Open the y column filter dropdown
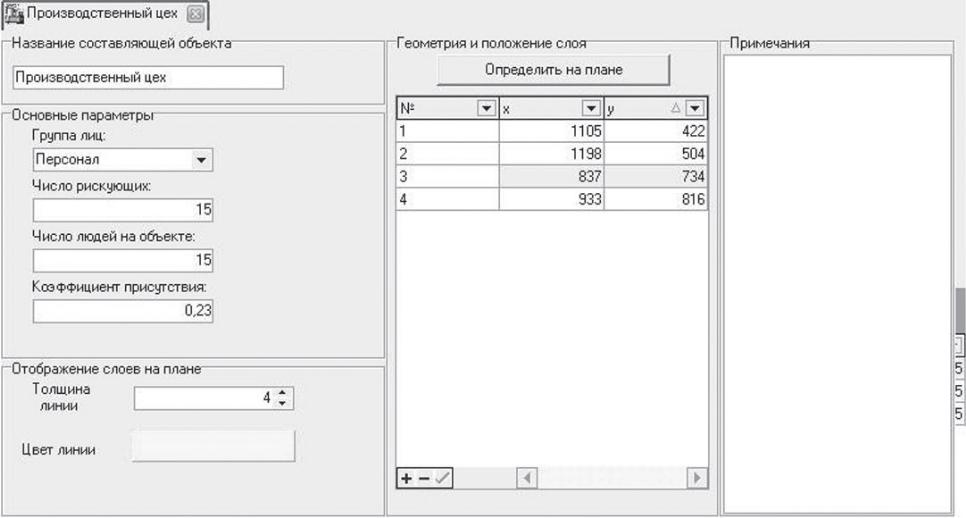Viewport: 966px width, 518px height. [x=695, y=109]
